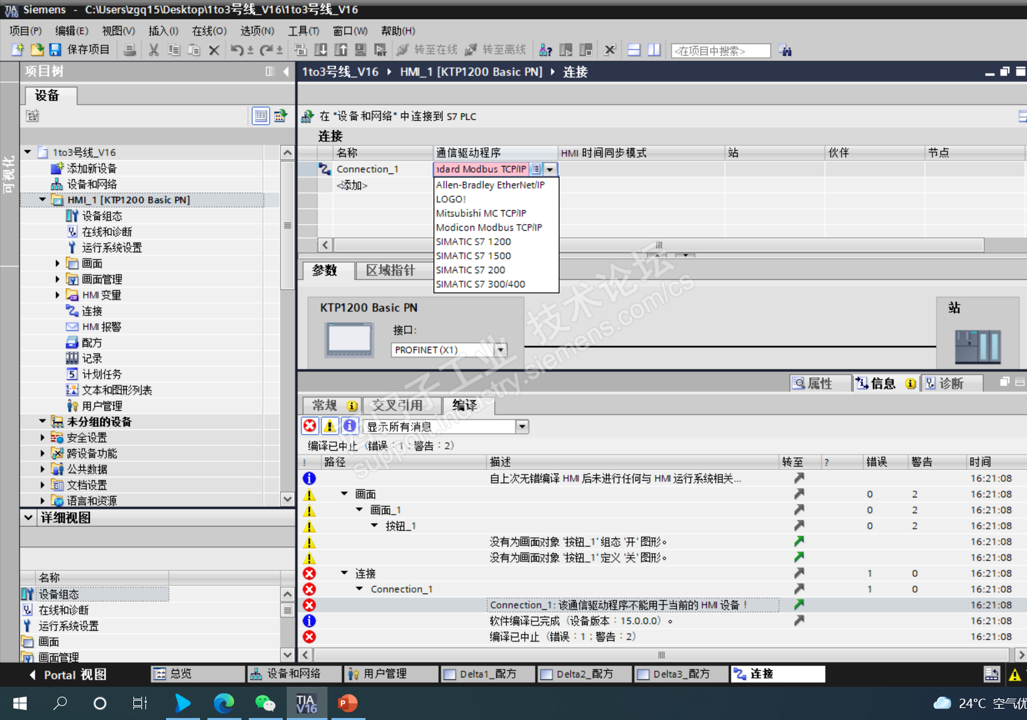1027x720 pixels.
Task: Click the project search input field
Action: pyautogui.click(x=720, y=51)
